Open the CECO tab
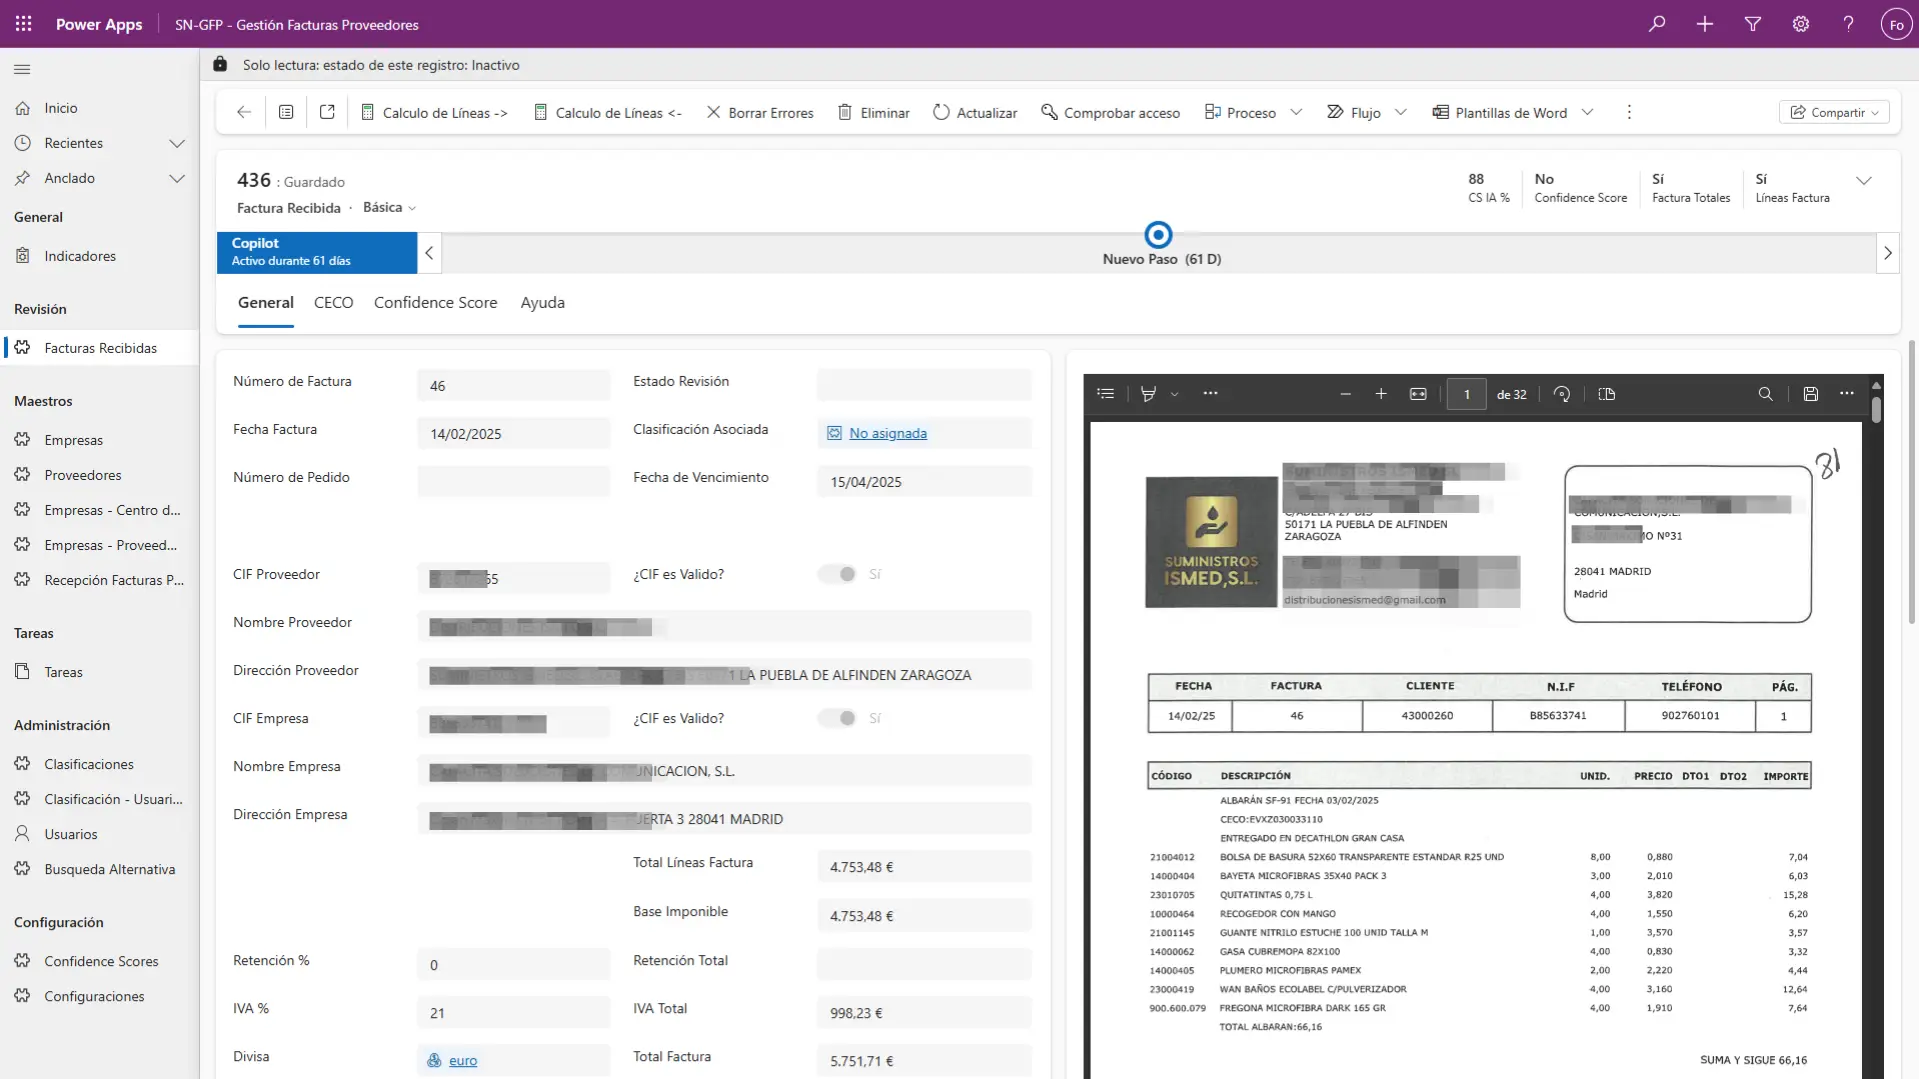 point(333,303)
